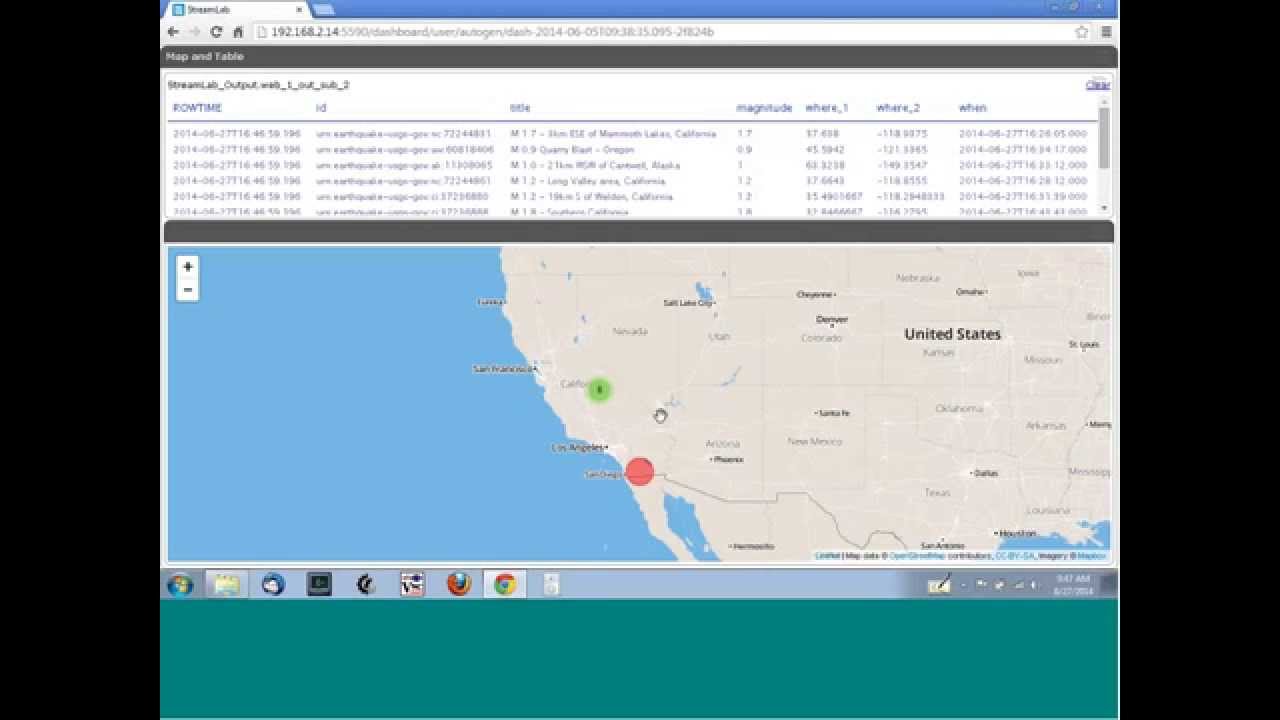
Task: Click the red marker near San Diego
Action: 639,472
